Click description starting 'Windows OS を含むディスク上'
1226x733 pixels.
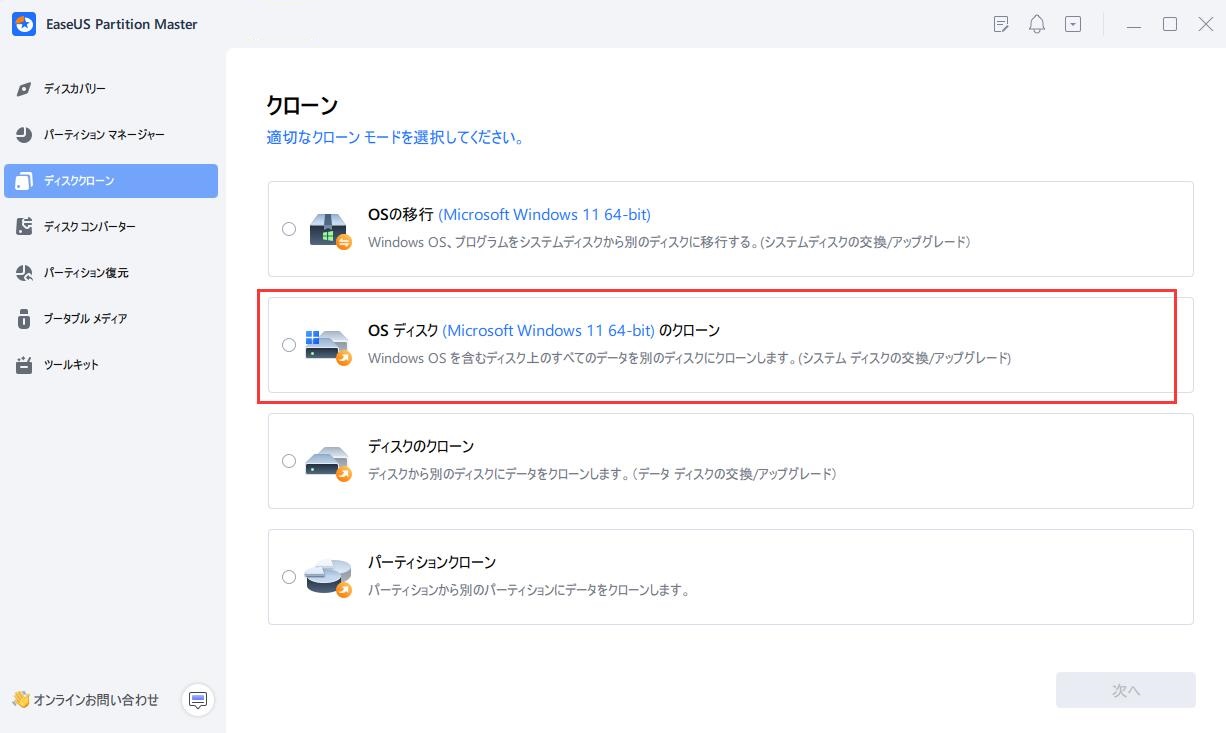click(x=690, y=358)
